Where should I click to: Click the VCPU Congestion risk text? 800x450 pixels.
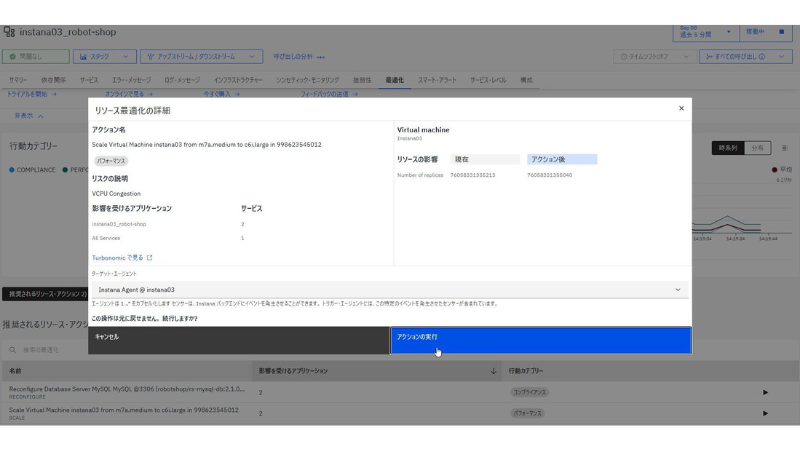click(x=116, y=193)
